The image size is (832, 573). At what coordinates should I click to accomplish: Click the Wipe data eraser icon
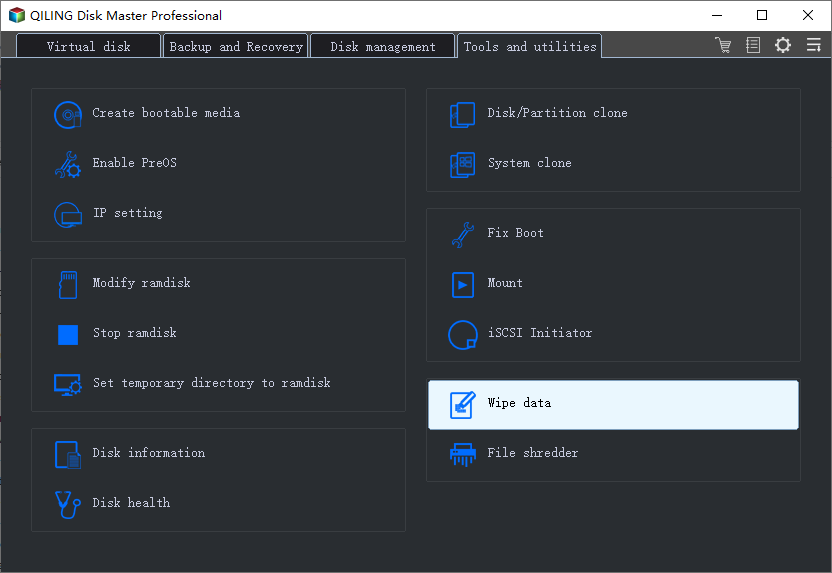pos(463,405)
